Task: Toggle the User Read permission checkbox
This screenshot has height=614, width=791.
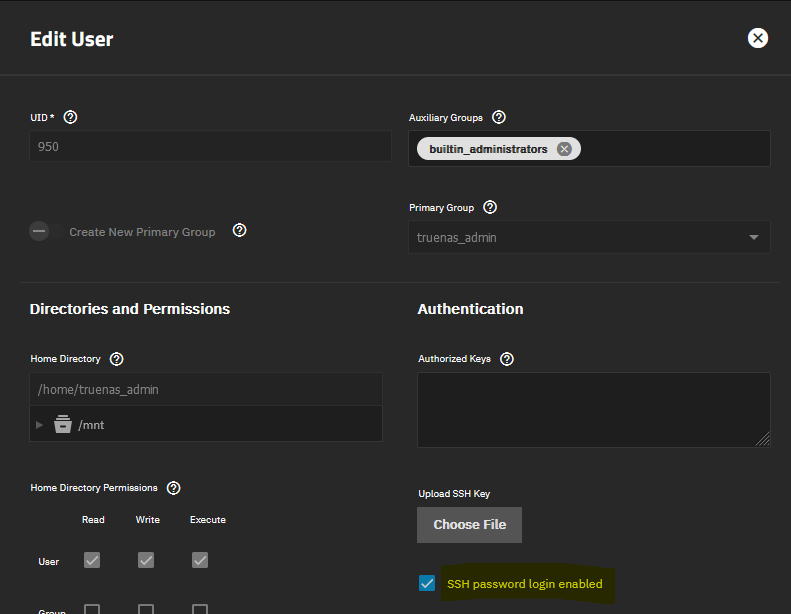Action: coord(92,561)
